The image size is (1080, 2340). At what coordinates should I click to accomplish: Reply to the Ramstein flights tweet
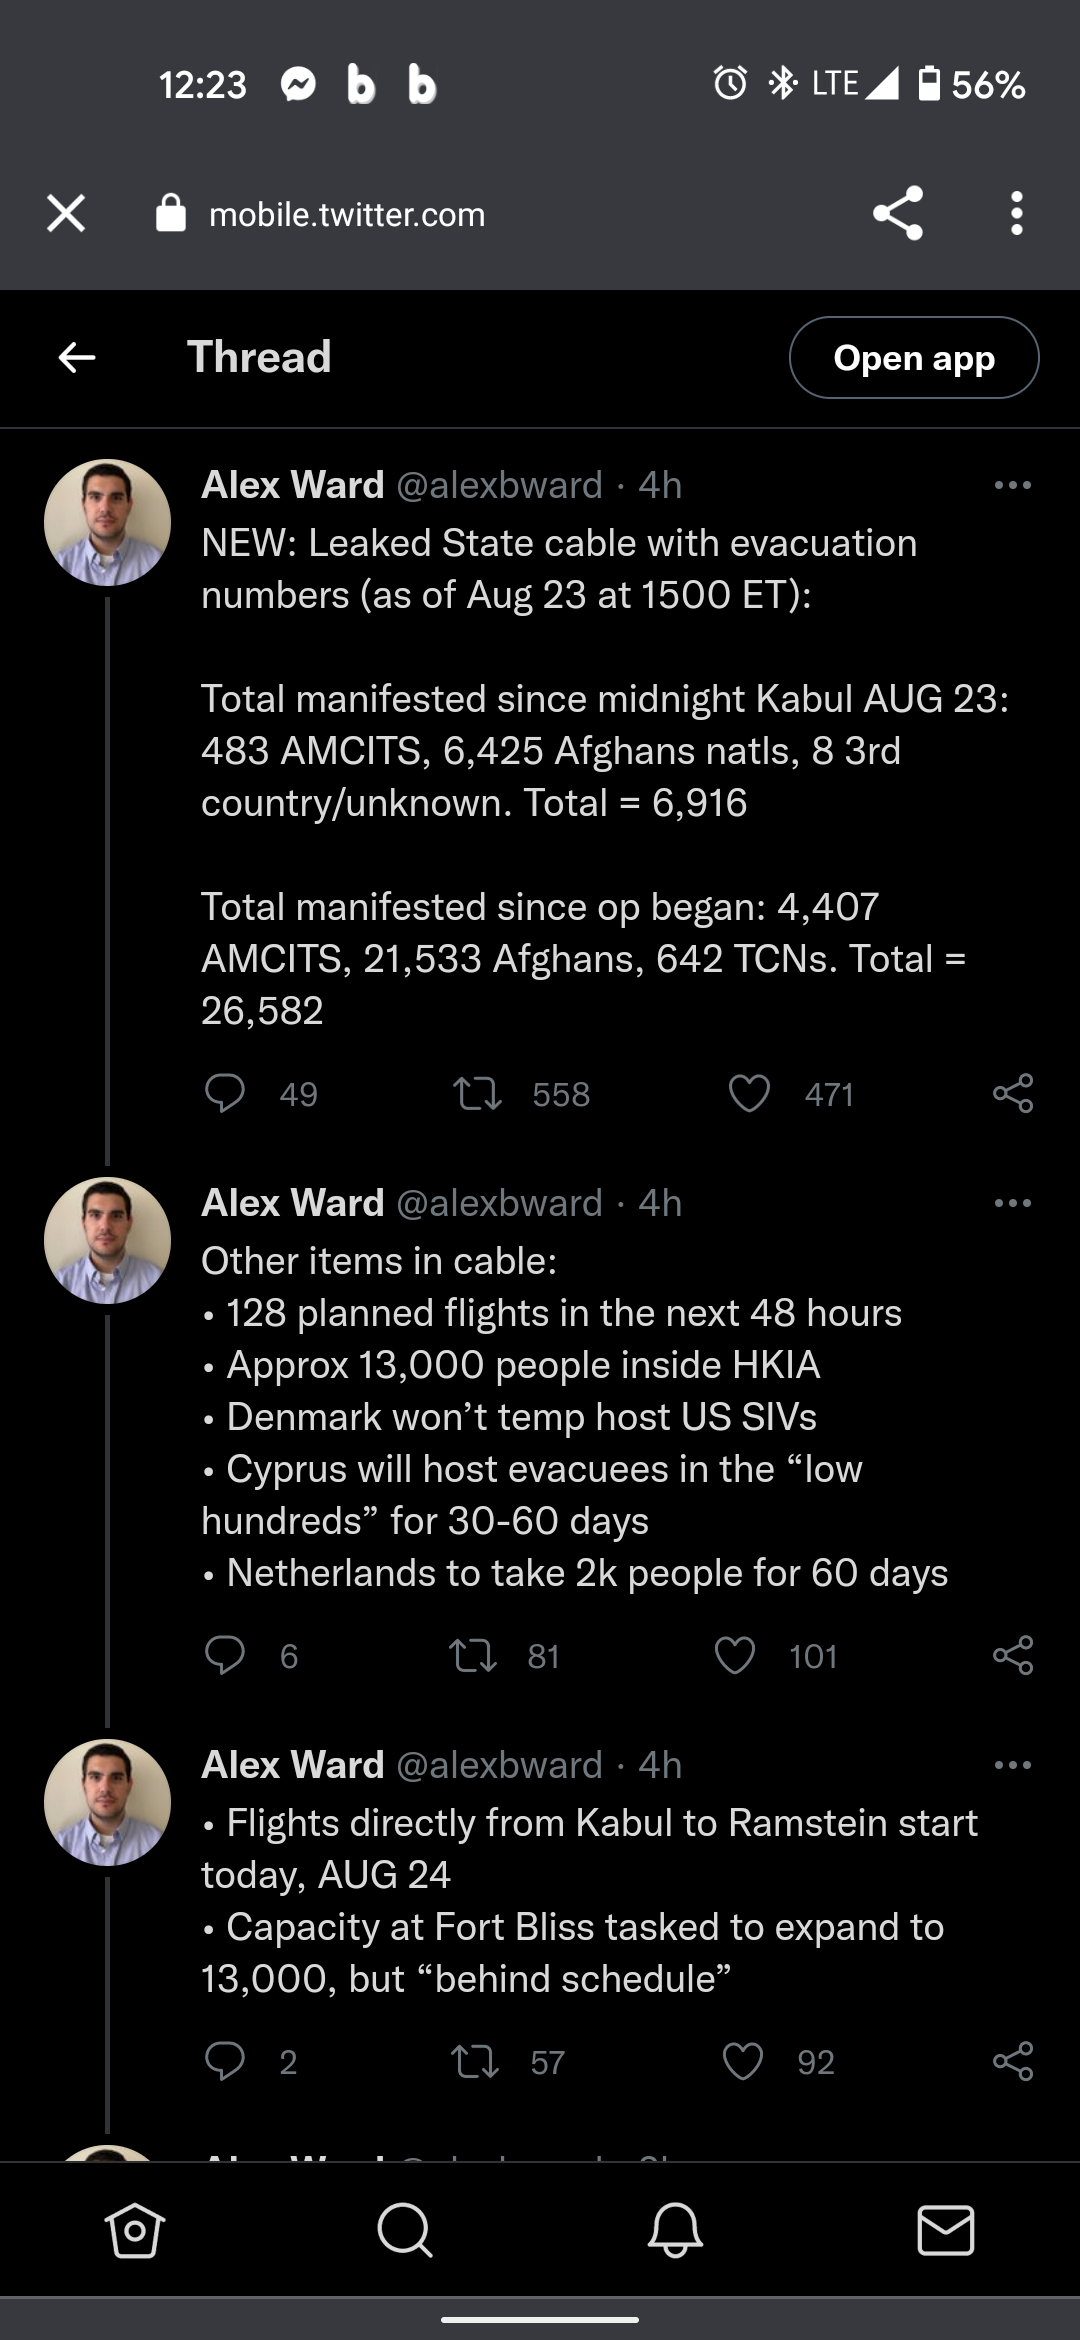click(225, 2062)
